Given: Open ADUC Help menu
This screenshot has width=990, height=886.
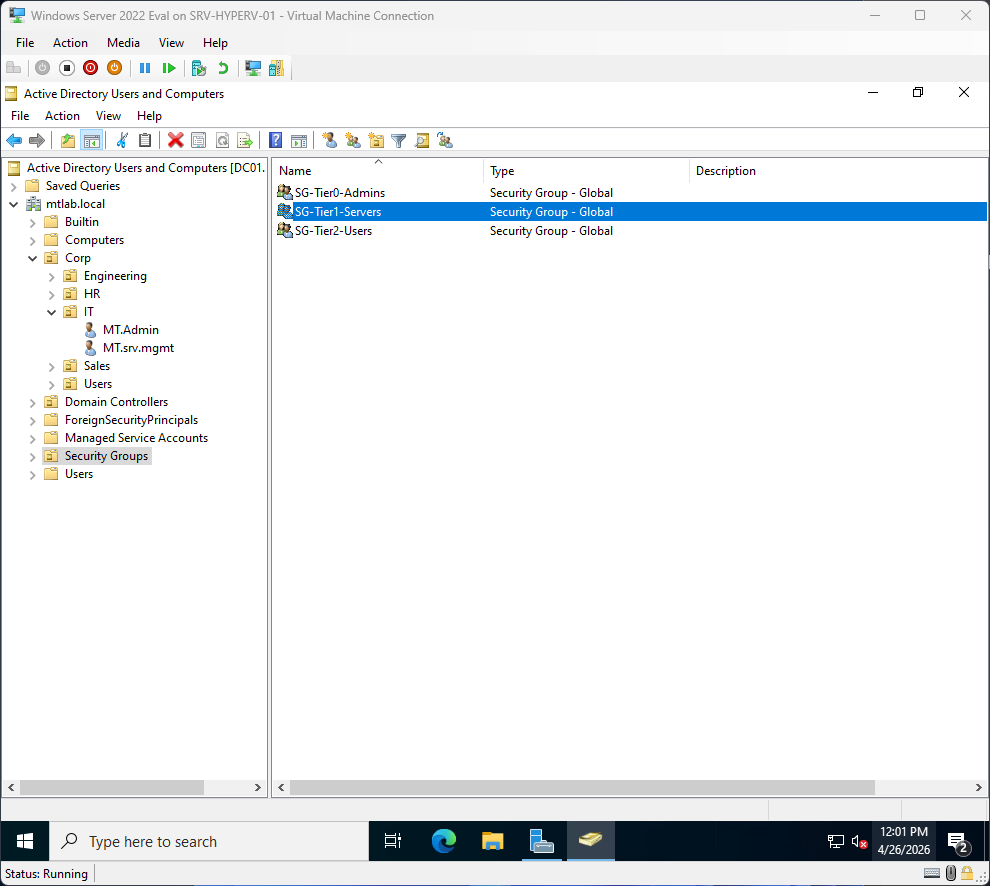Looking at the screenshot, I should pos(149,116).
